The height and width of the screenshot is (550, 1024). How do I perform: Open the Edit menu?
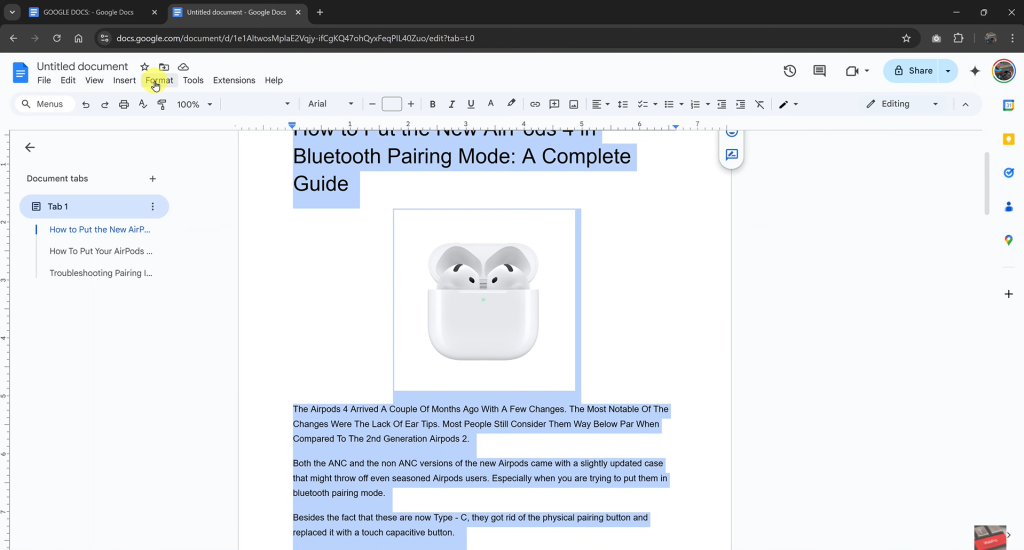[68, 80]
